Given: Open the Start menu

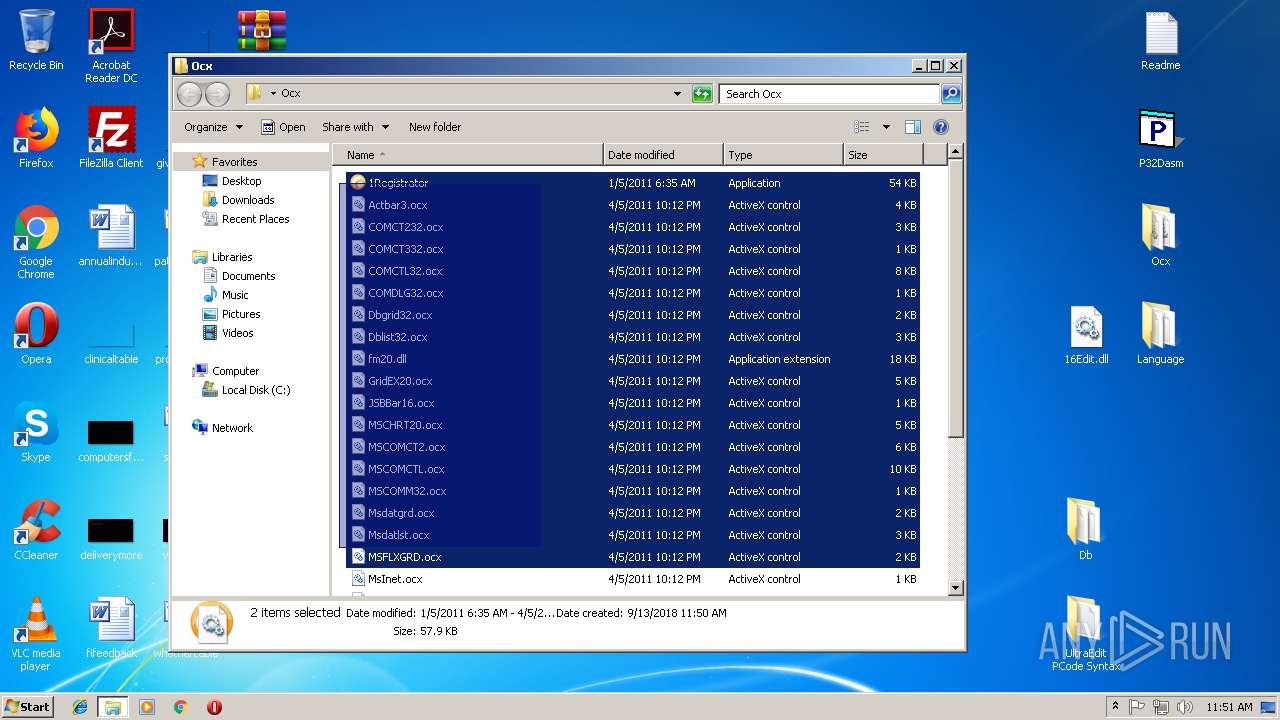Looking at the screenshot, I should tap(27, 707).
